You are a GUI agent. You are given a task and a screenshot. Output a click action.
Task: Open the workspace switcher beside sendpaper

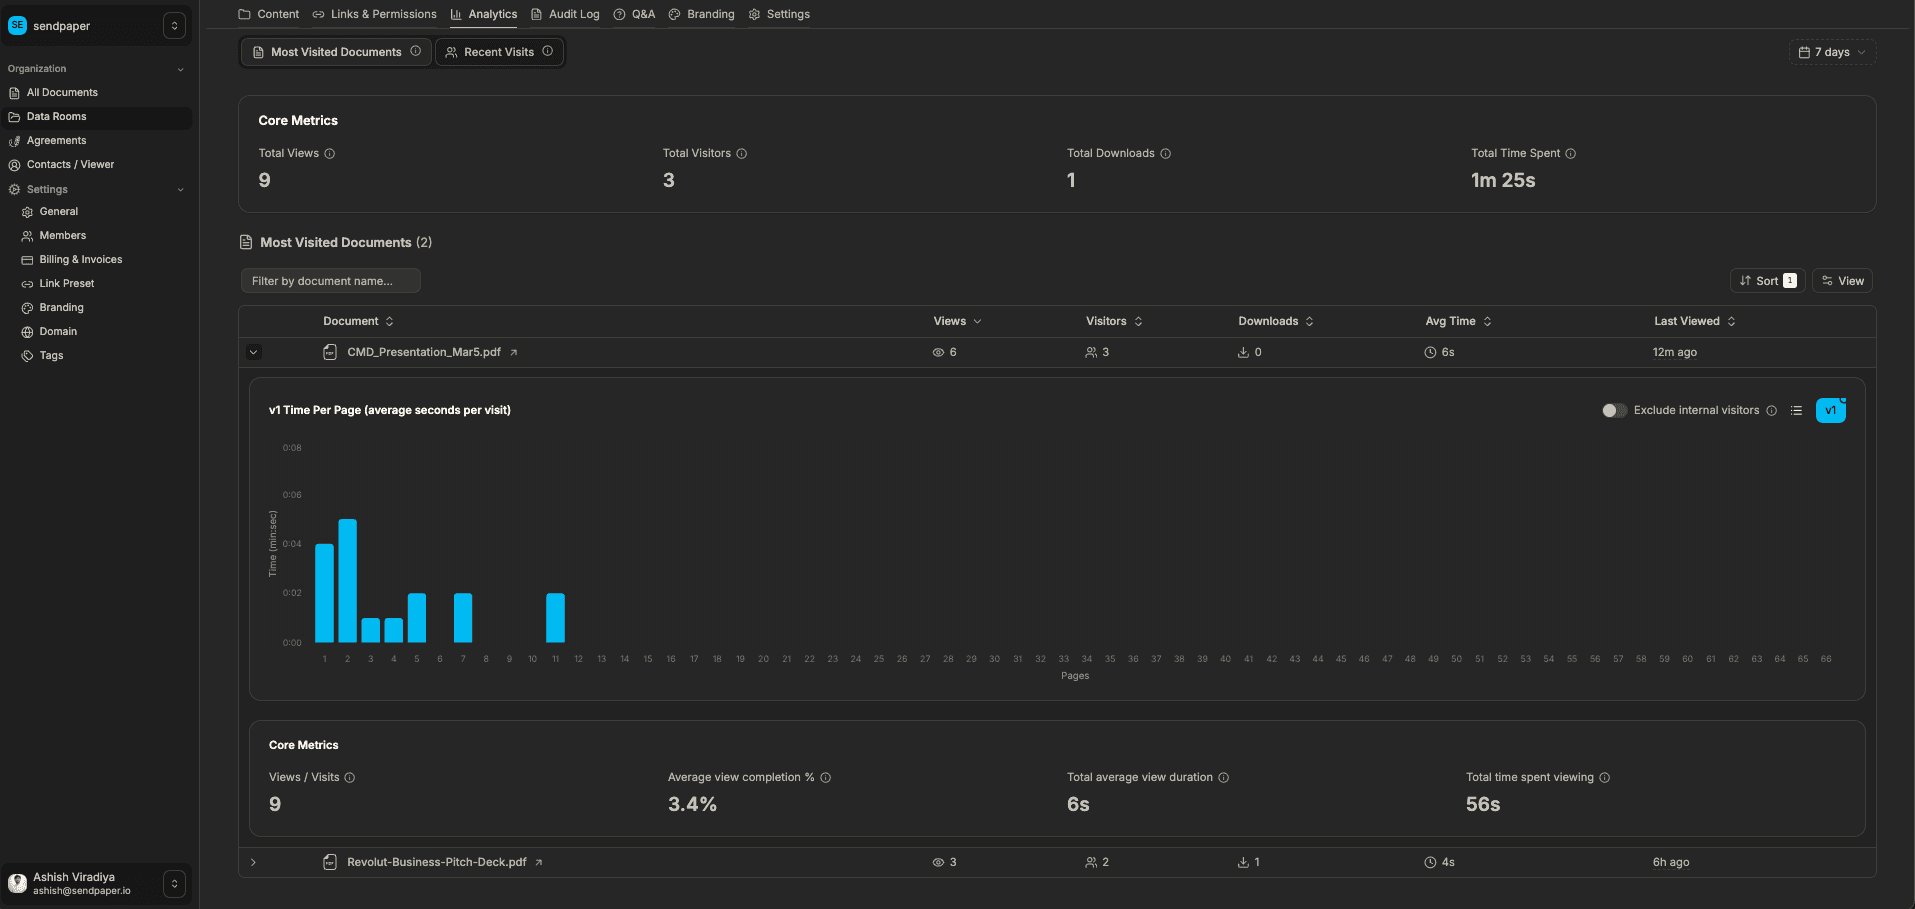tap(173, 25)
